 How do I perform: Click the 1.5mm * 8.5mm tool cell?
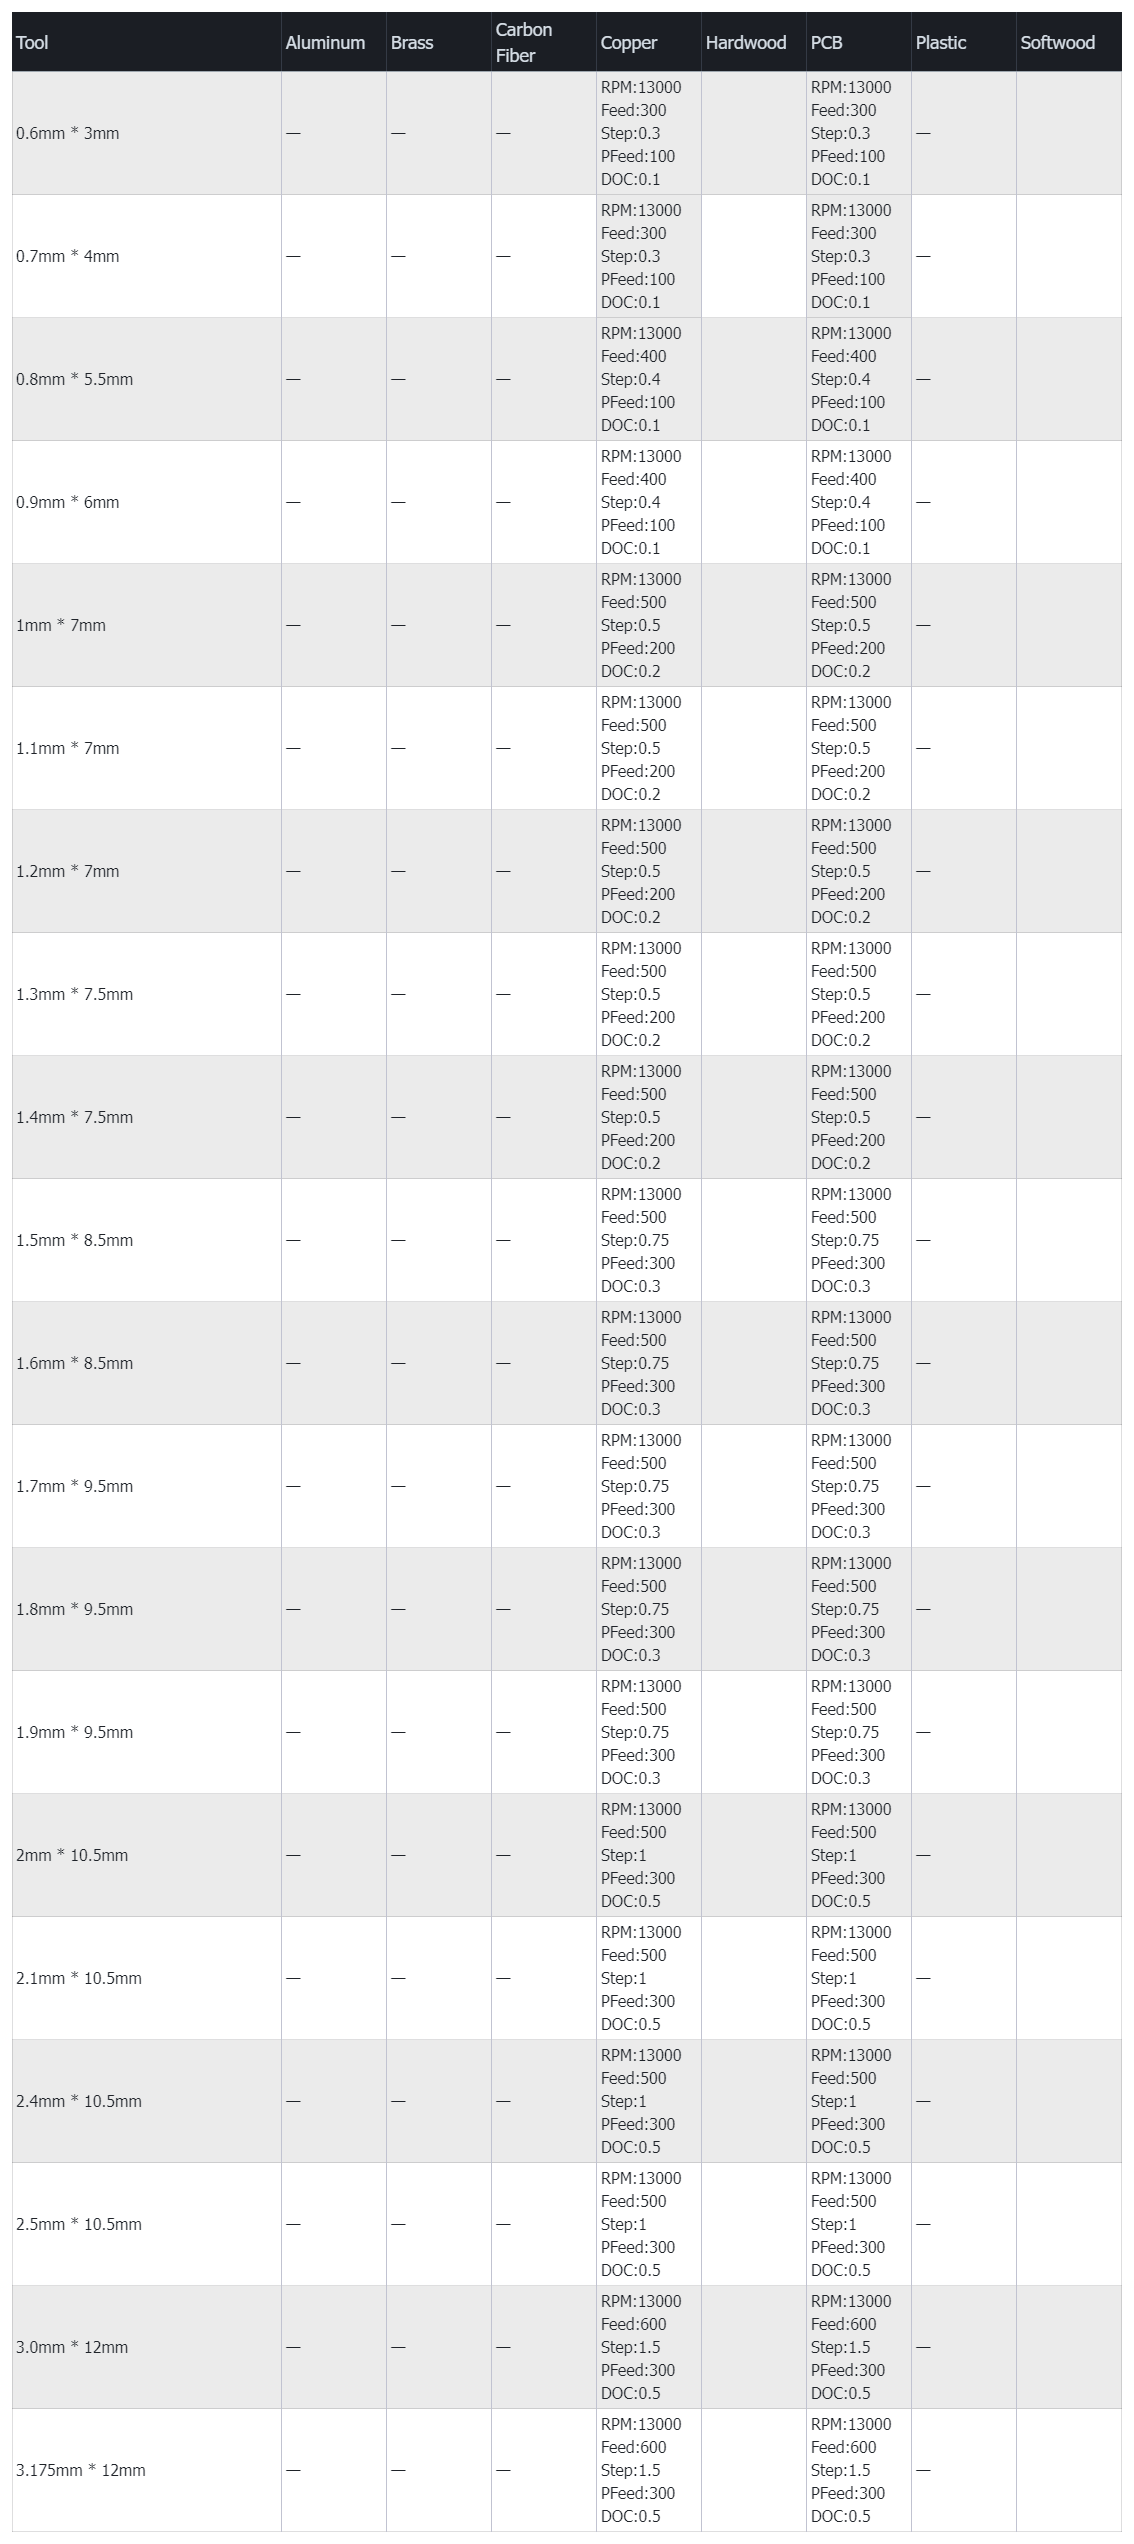point(75,1240)
